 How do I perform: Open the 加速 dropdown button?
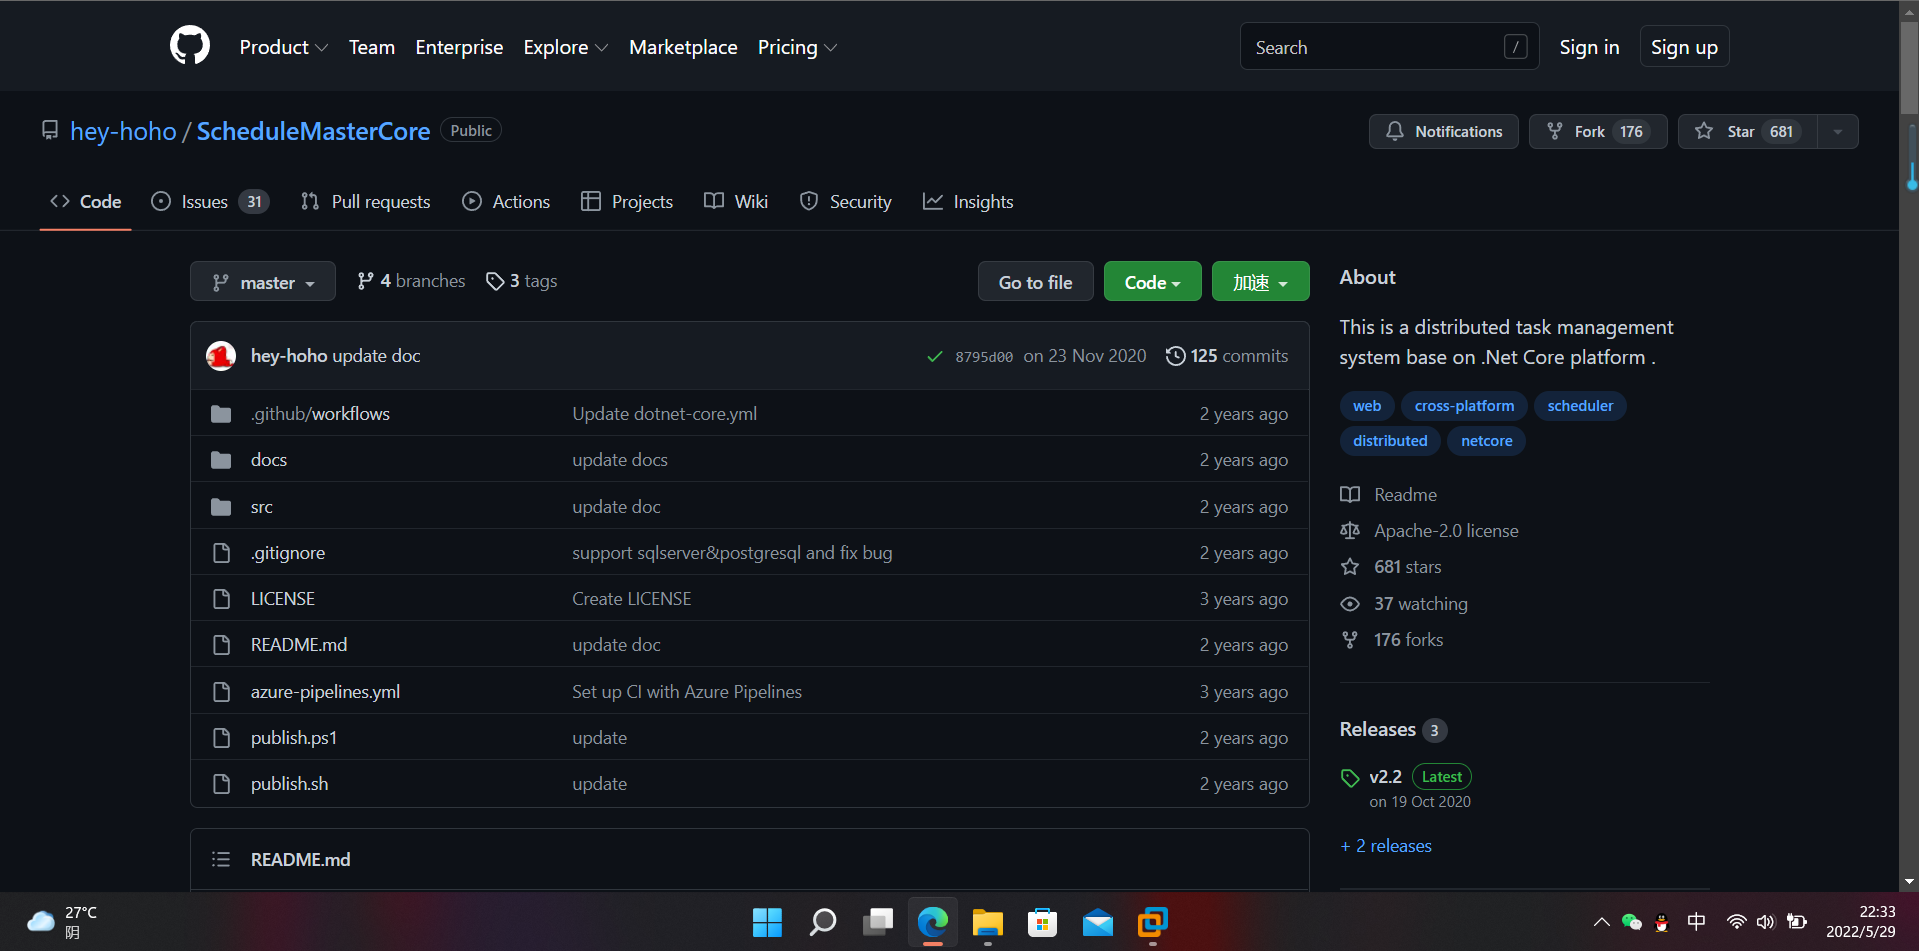(1261, 283)
